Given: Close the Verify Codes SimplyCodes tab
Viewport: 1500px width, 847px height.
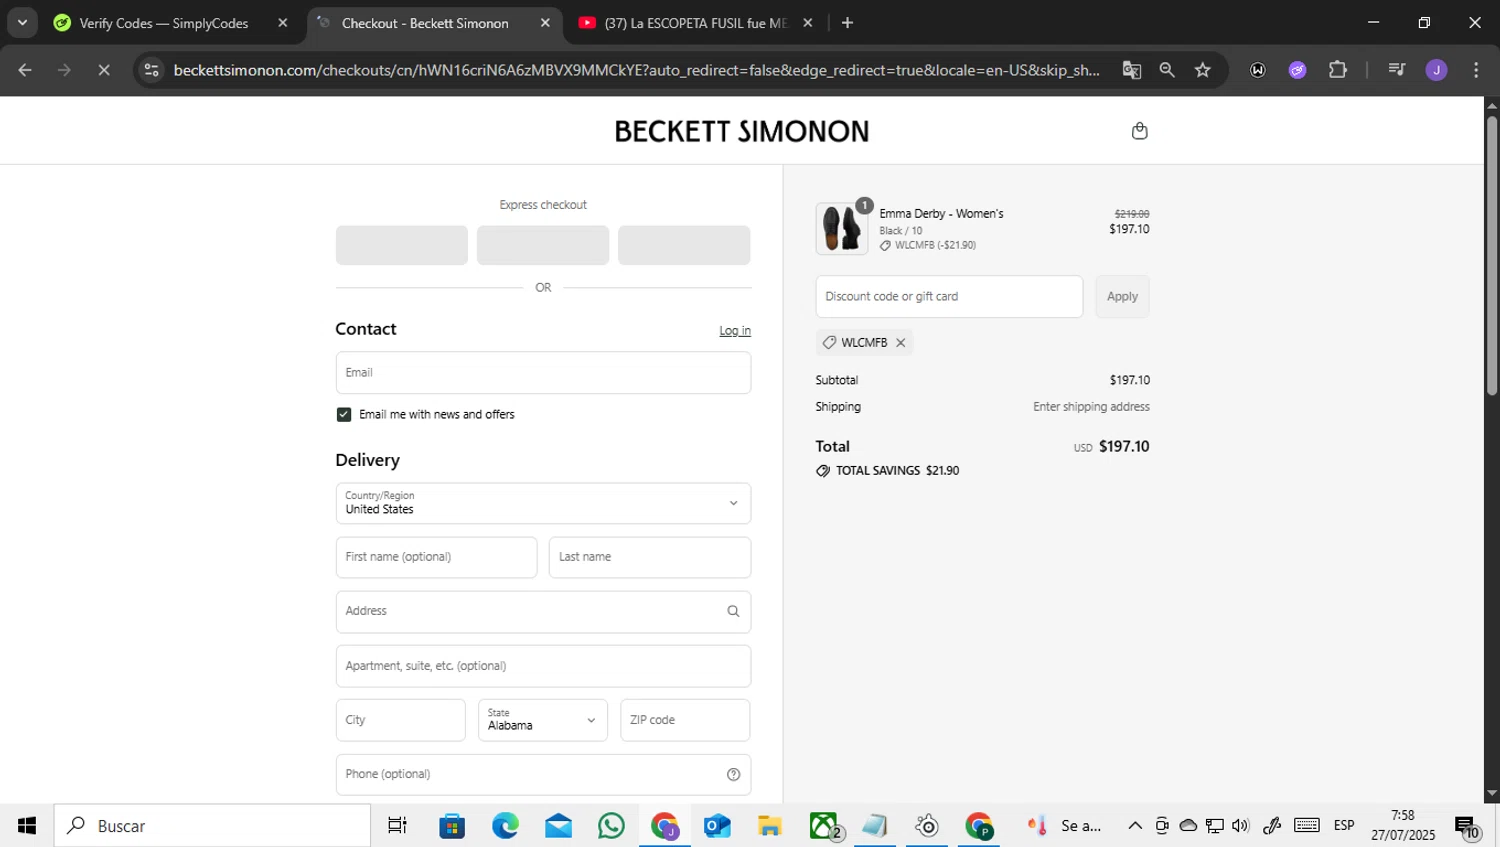Looking at the screenshot, I should tap(283, 23).
